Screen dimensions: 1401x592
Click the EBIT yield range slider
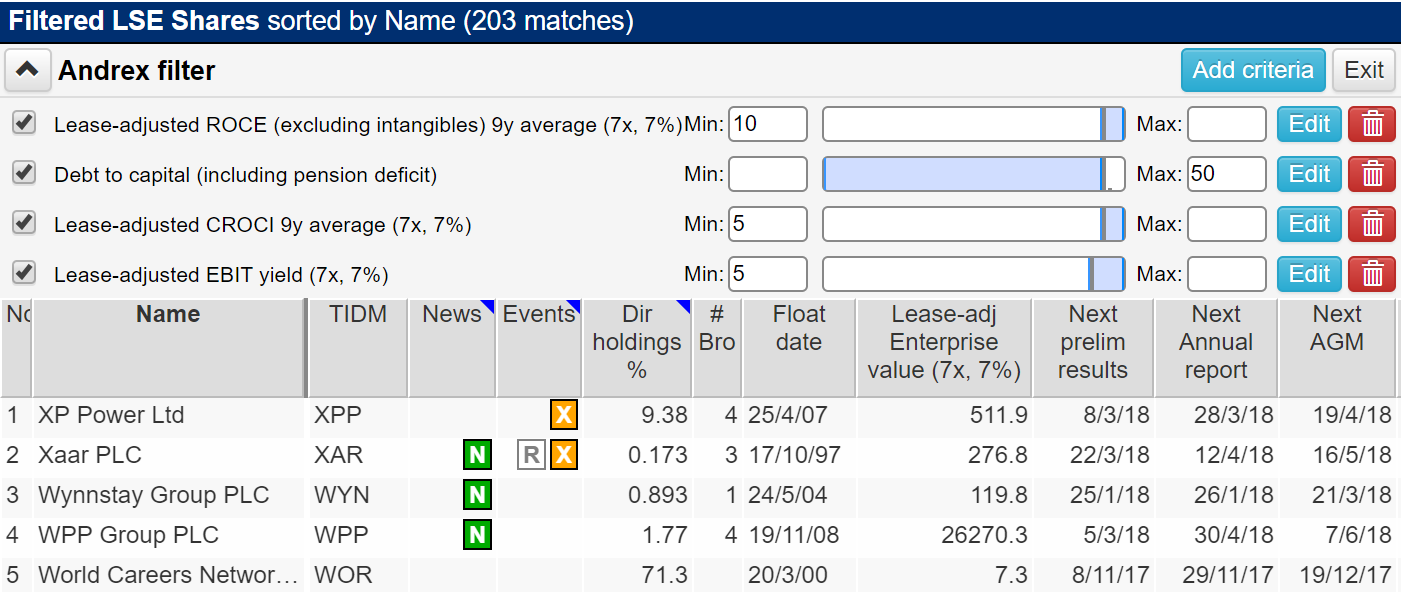coord(973,274)
